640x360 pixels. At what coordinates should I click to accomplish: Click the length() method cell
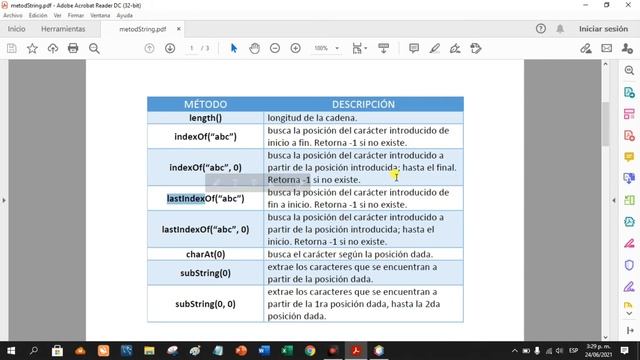205,118
